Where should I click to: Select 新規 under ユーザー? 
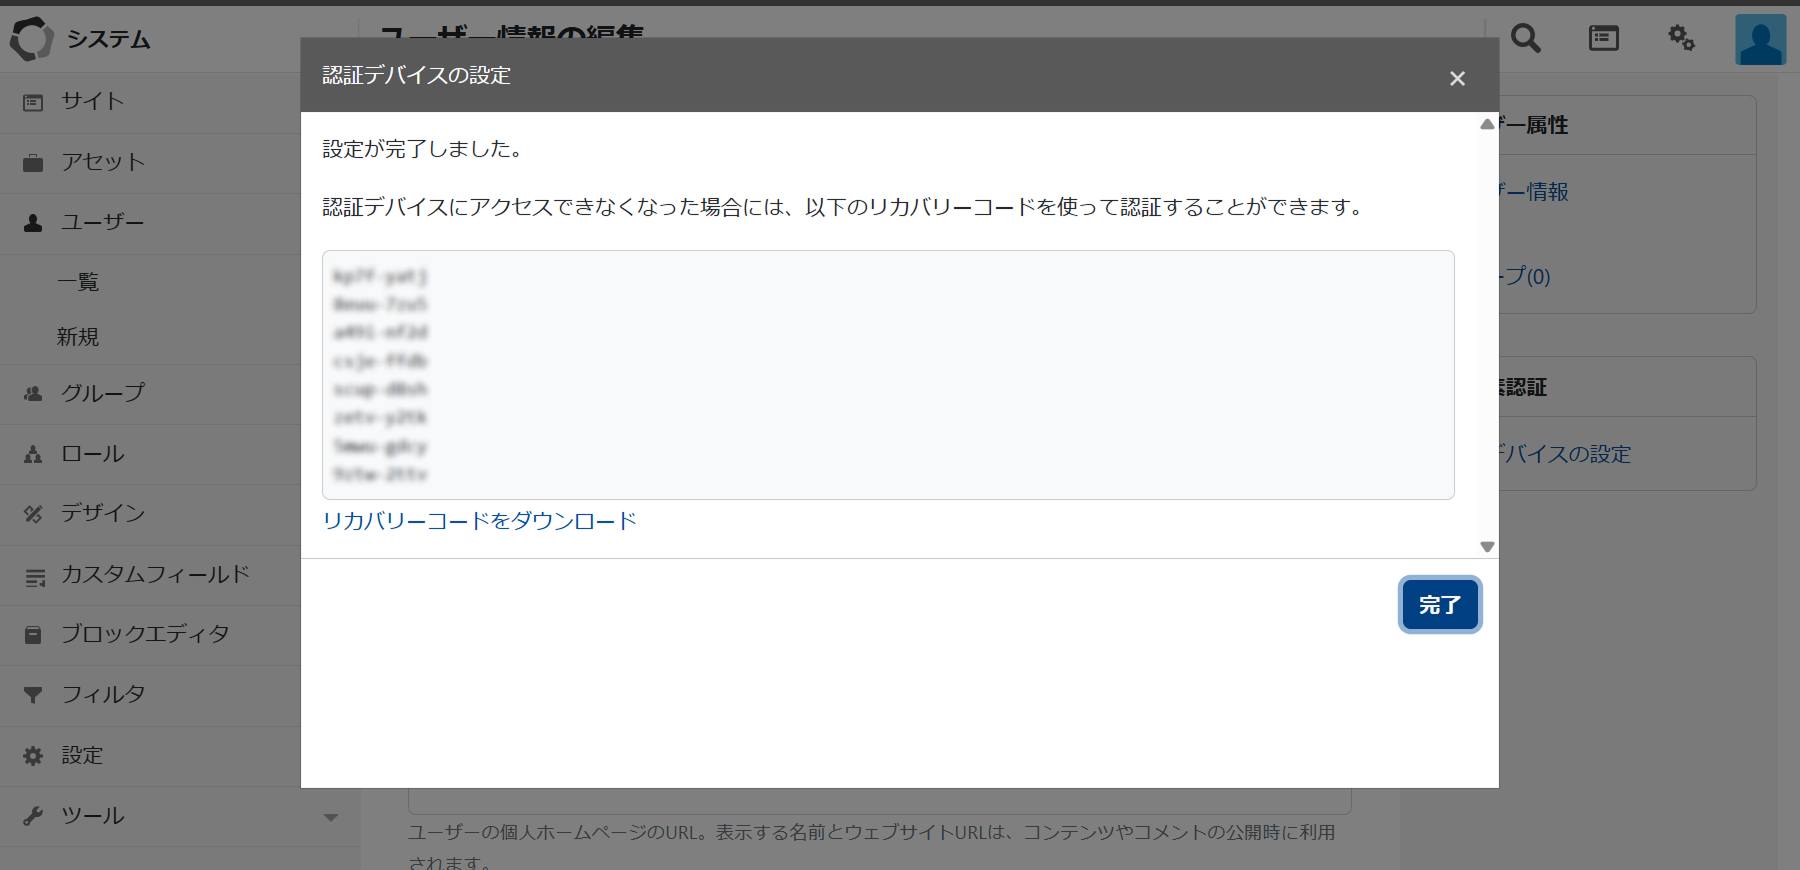coord(78,337)
